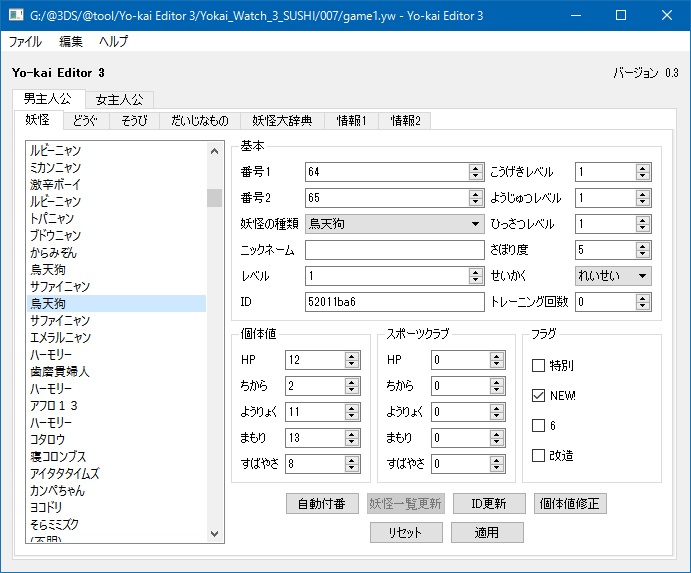Click the 個体値 まもり spinner arrows
This screenshot has width=691, height=573.
[352, 438]
